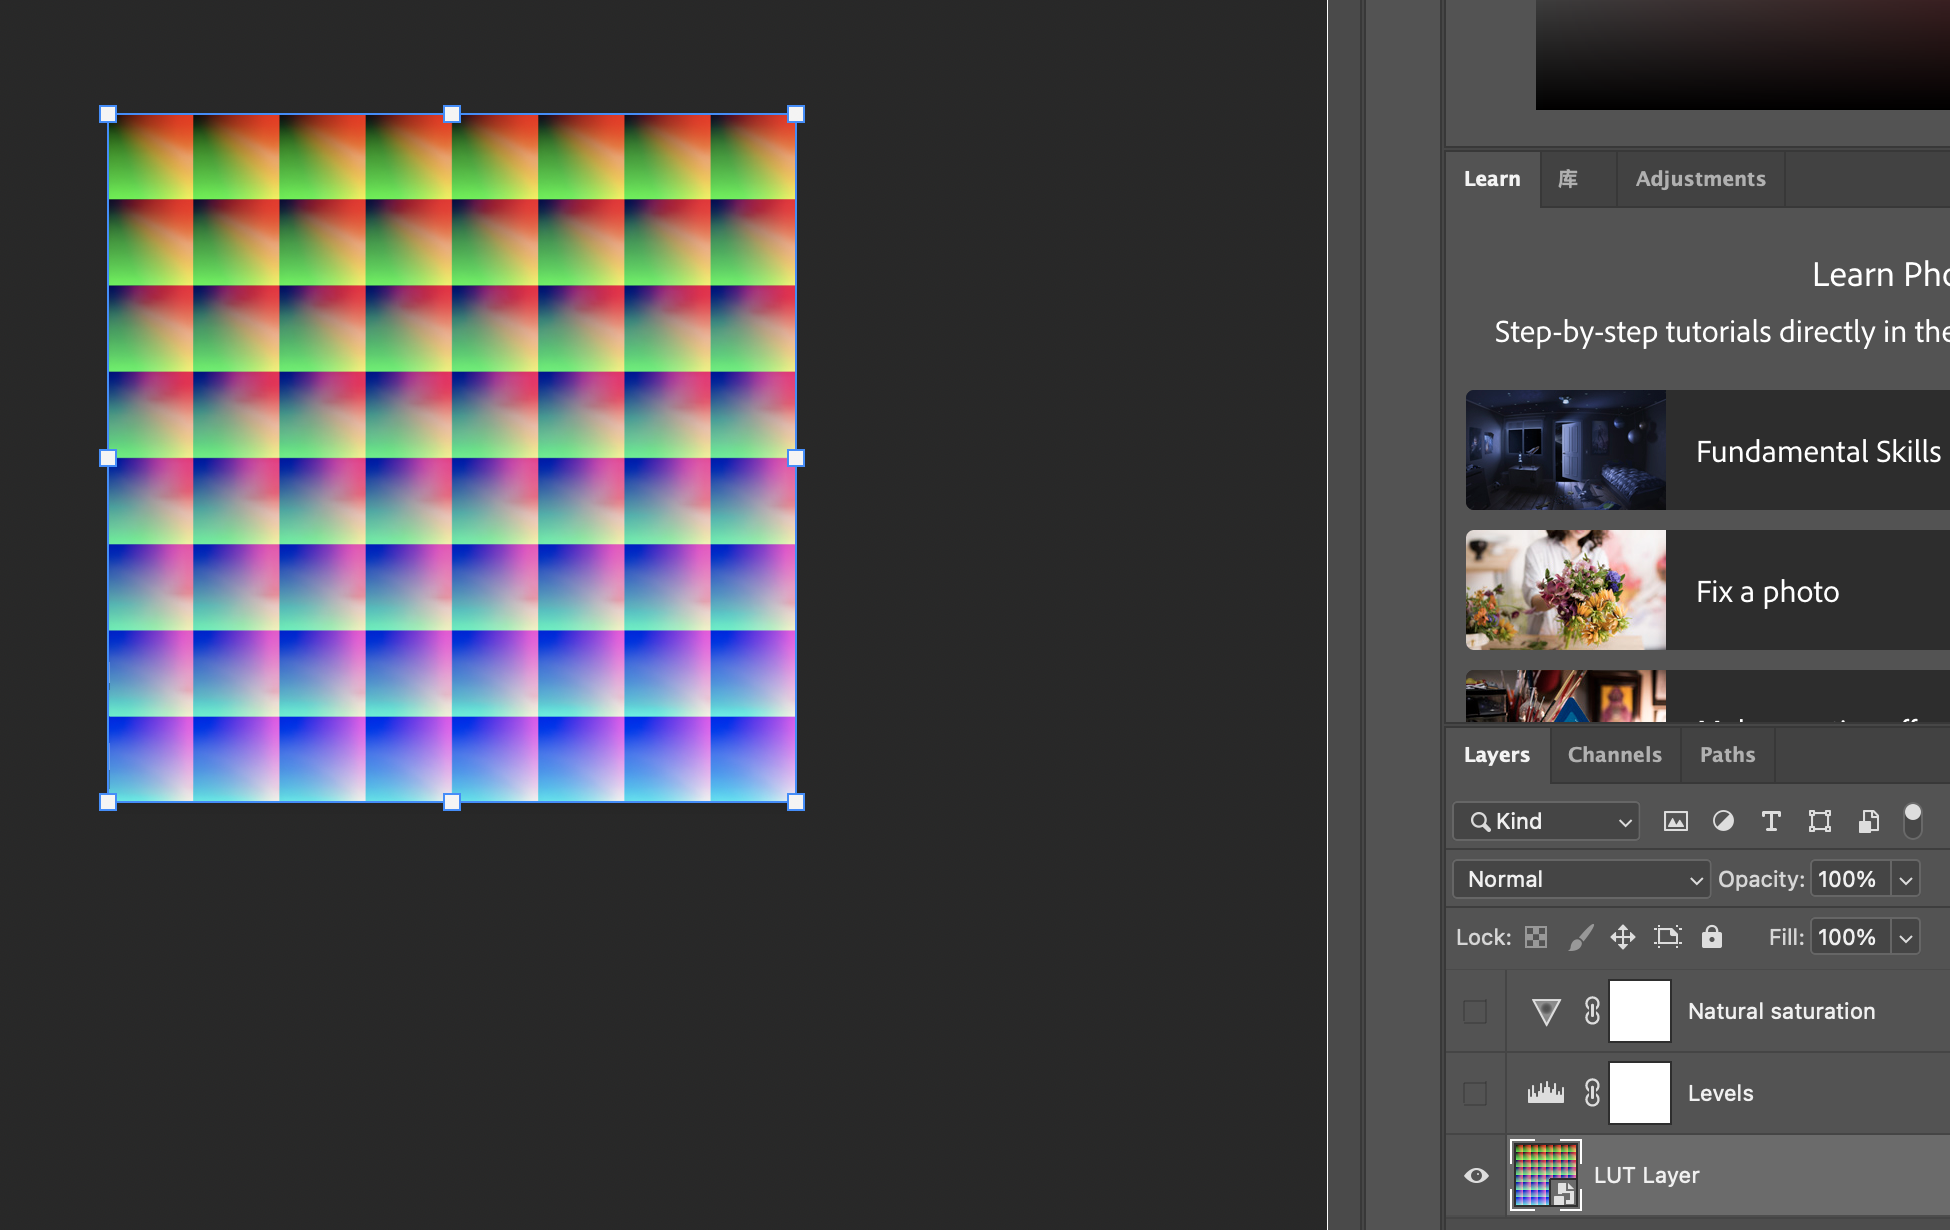
Task: Open the Normal blend mode dropdown
Action: [1581, 879]
